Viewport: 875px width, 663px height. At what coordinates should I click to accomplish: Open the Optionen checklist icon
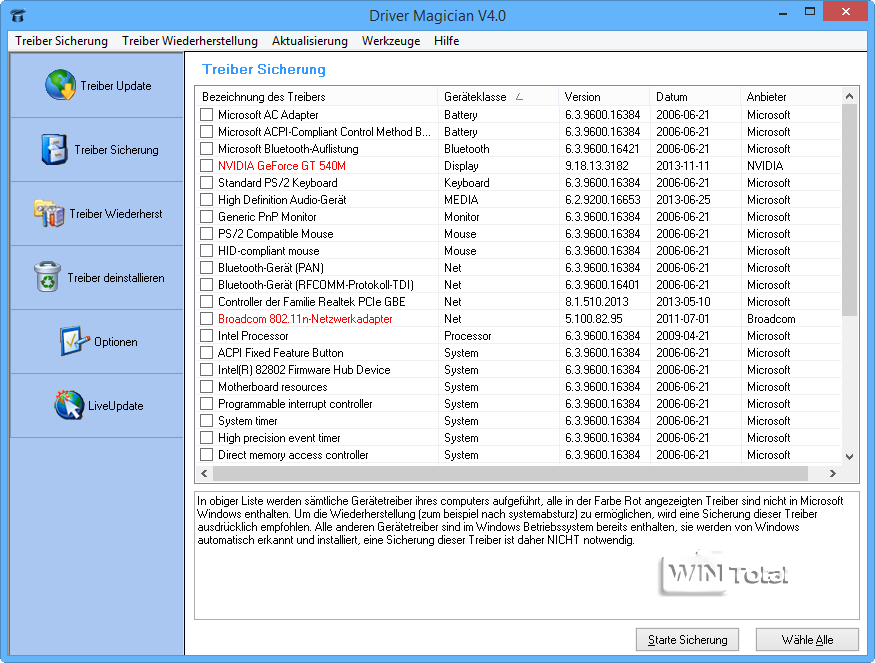[75, 342]
